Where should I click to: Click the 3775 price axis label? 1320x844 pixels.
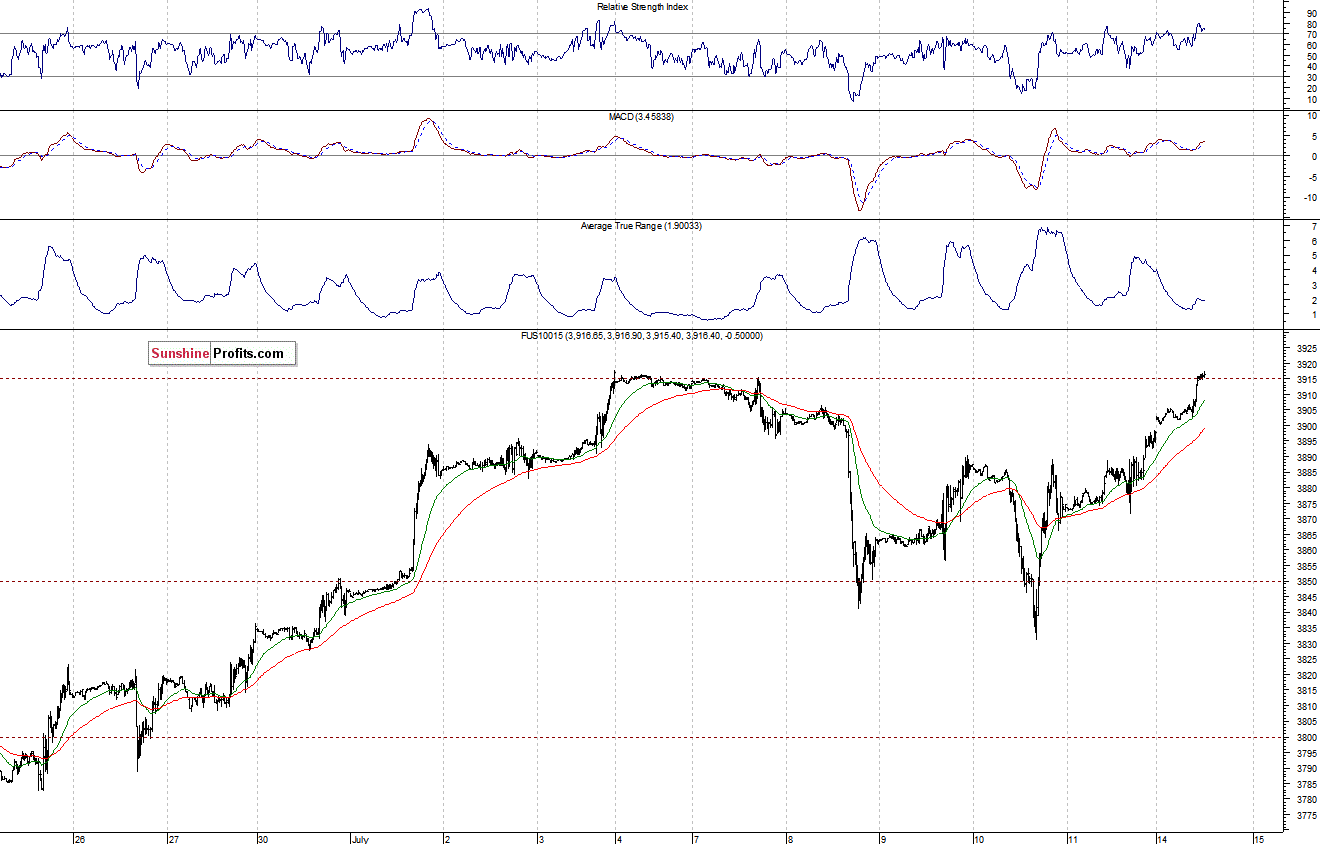pos(1306,815)
